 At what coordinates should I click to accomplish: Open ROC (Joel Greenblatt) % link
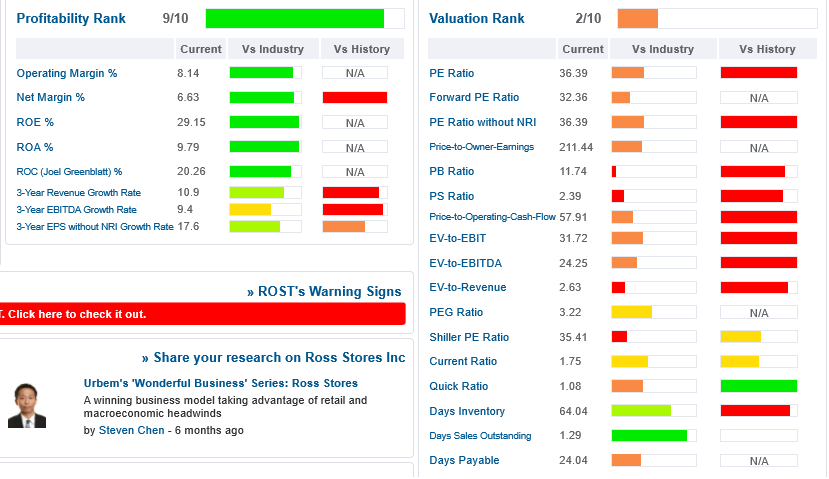pyautogui.click(x=69, y=171)
